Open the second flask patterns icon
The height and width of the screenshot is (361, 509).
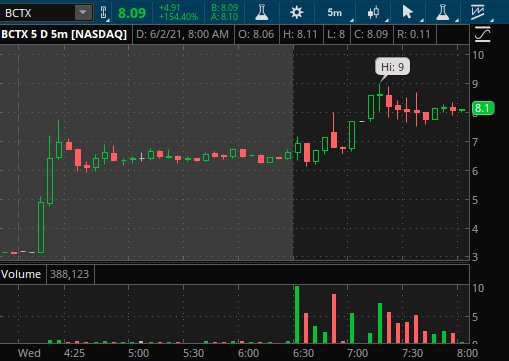point(443,13)
